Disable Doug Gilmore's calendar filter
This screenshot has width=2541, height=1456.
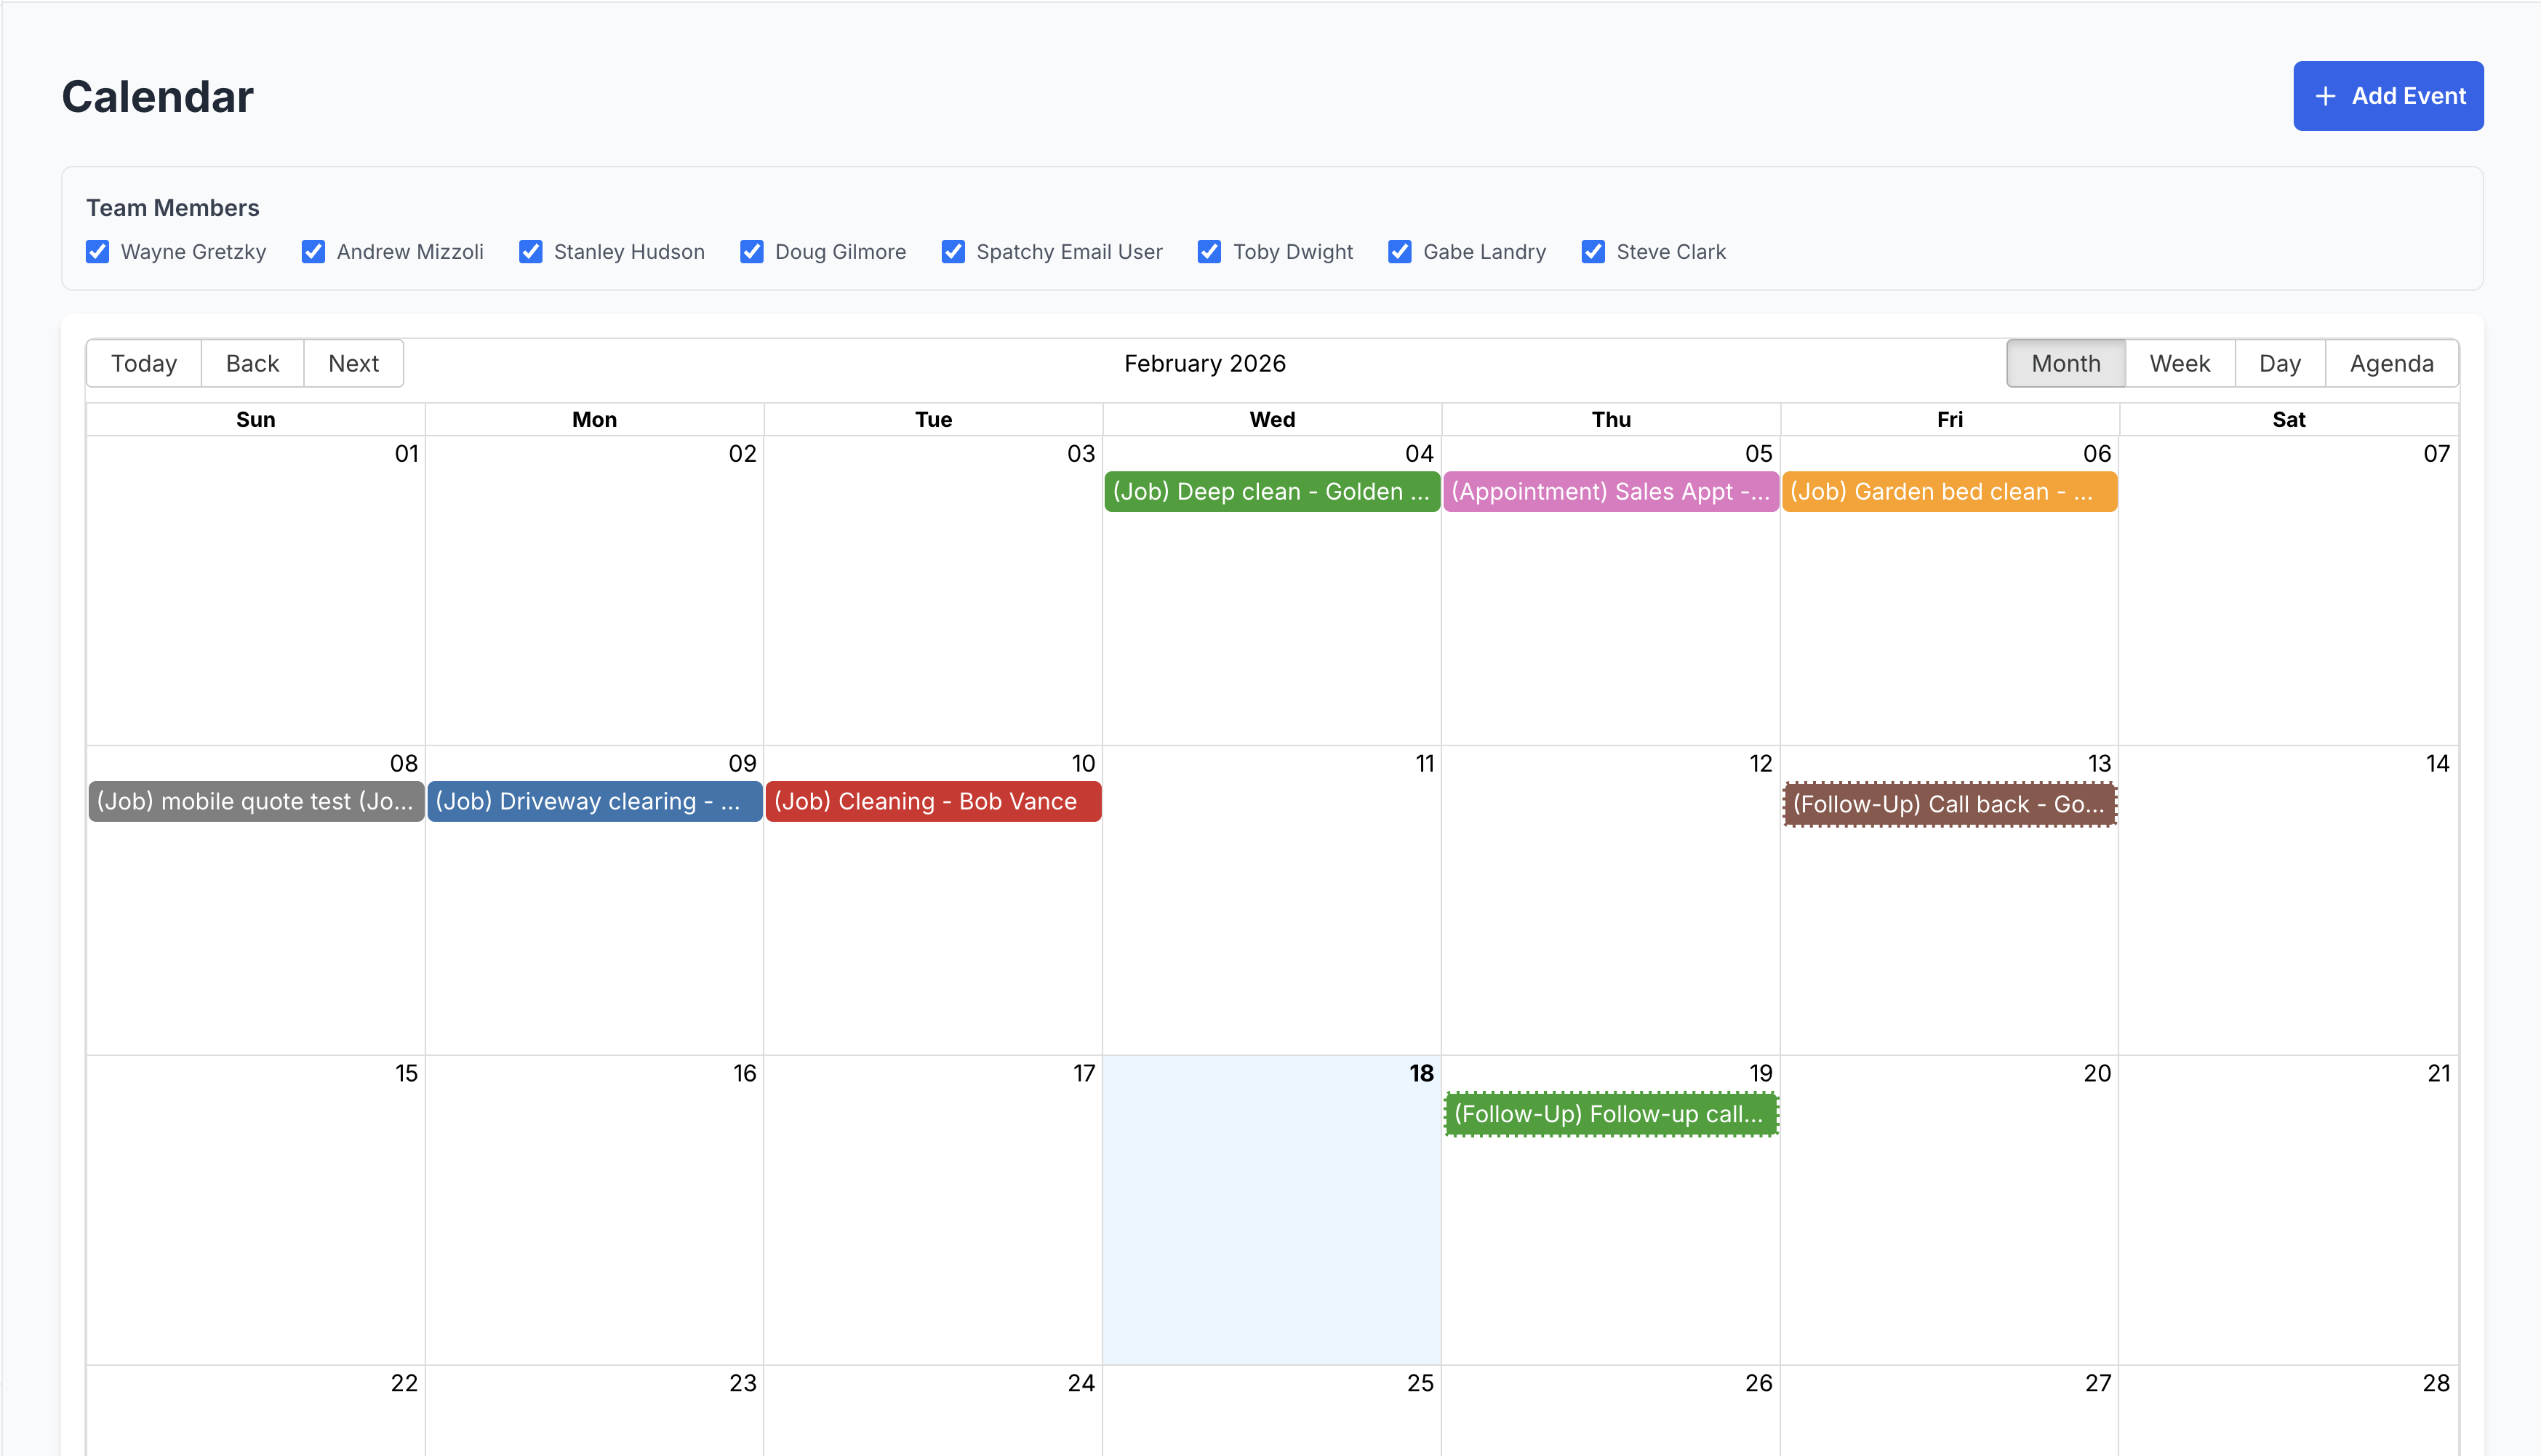point(751,251)
